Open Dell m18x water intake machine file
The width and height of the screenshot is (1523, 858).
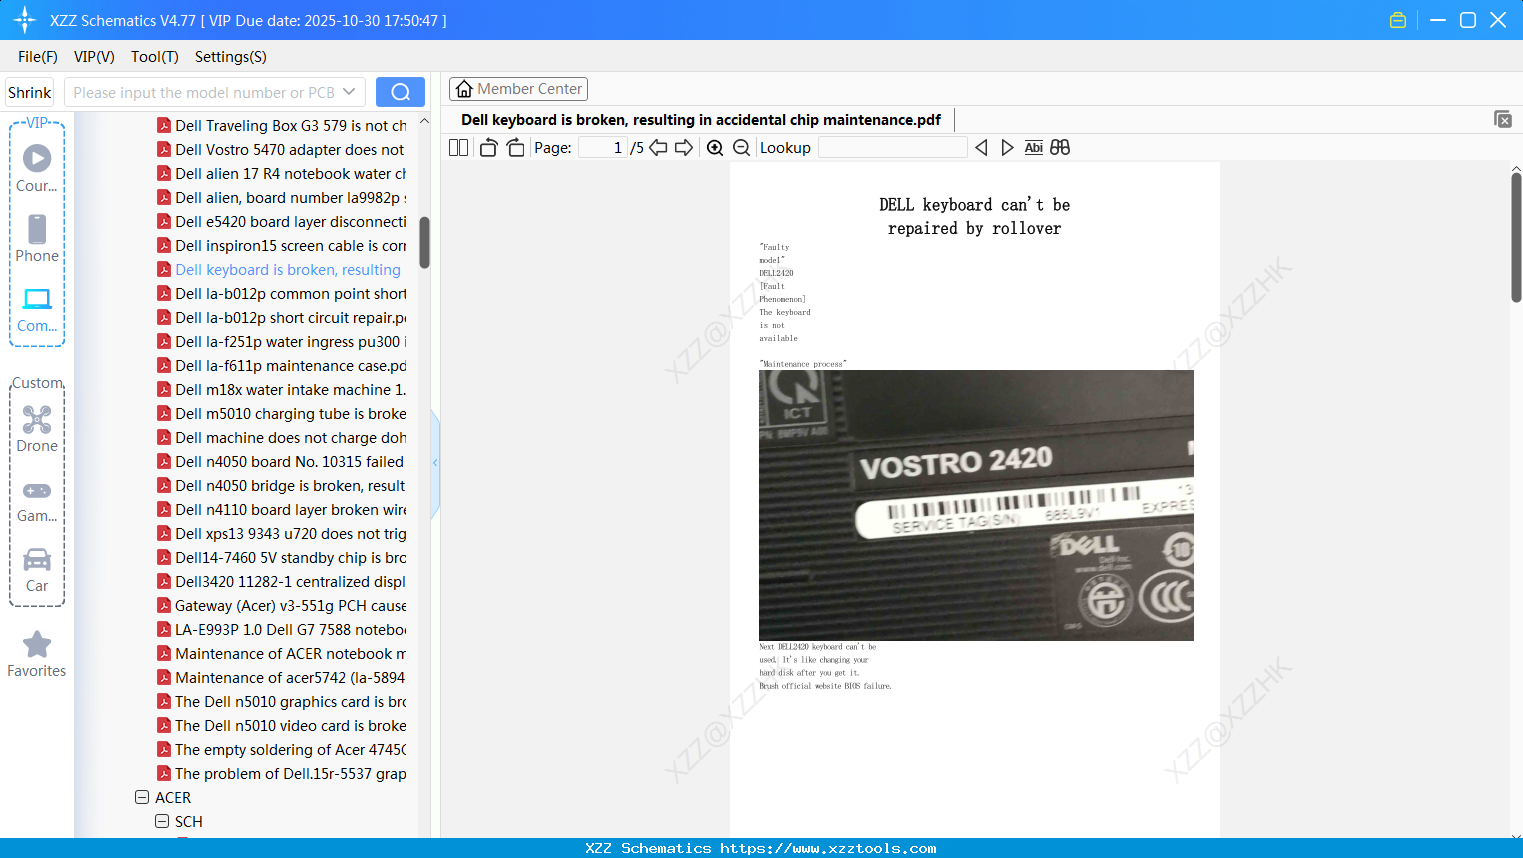[x=281, y=390]
